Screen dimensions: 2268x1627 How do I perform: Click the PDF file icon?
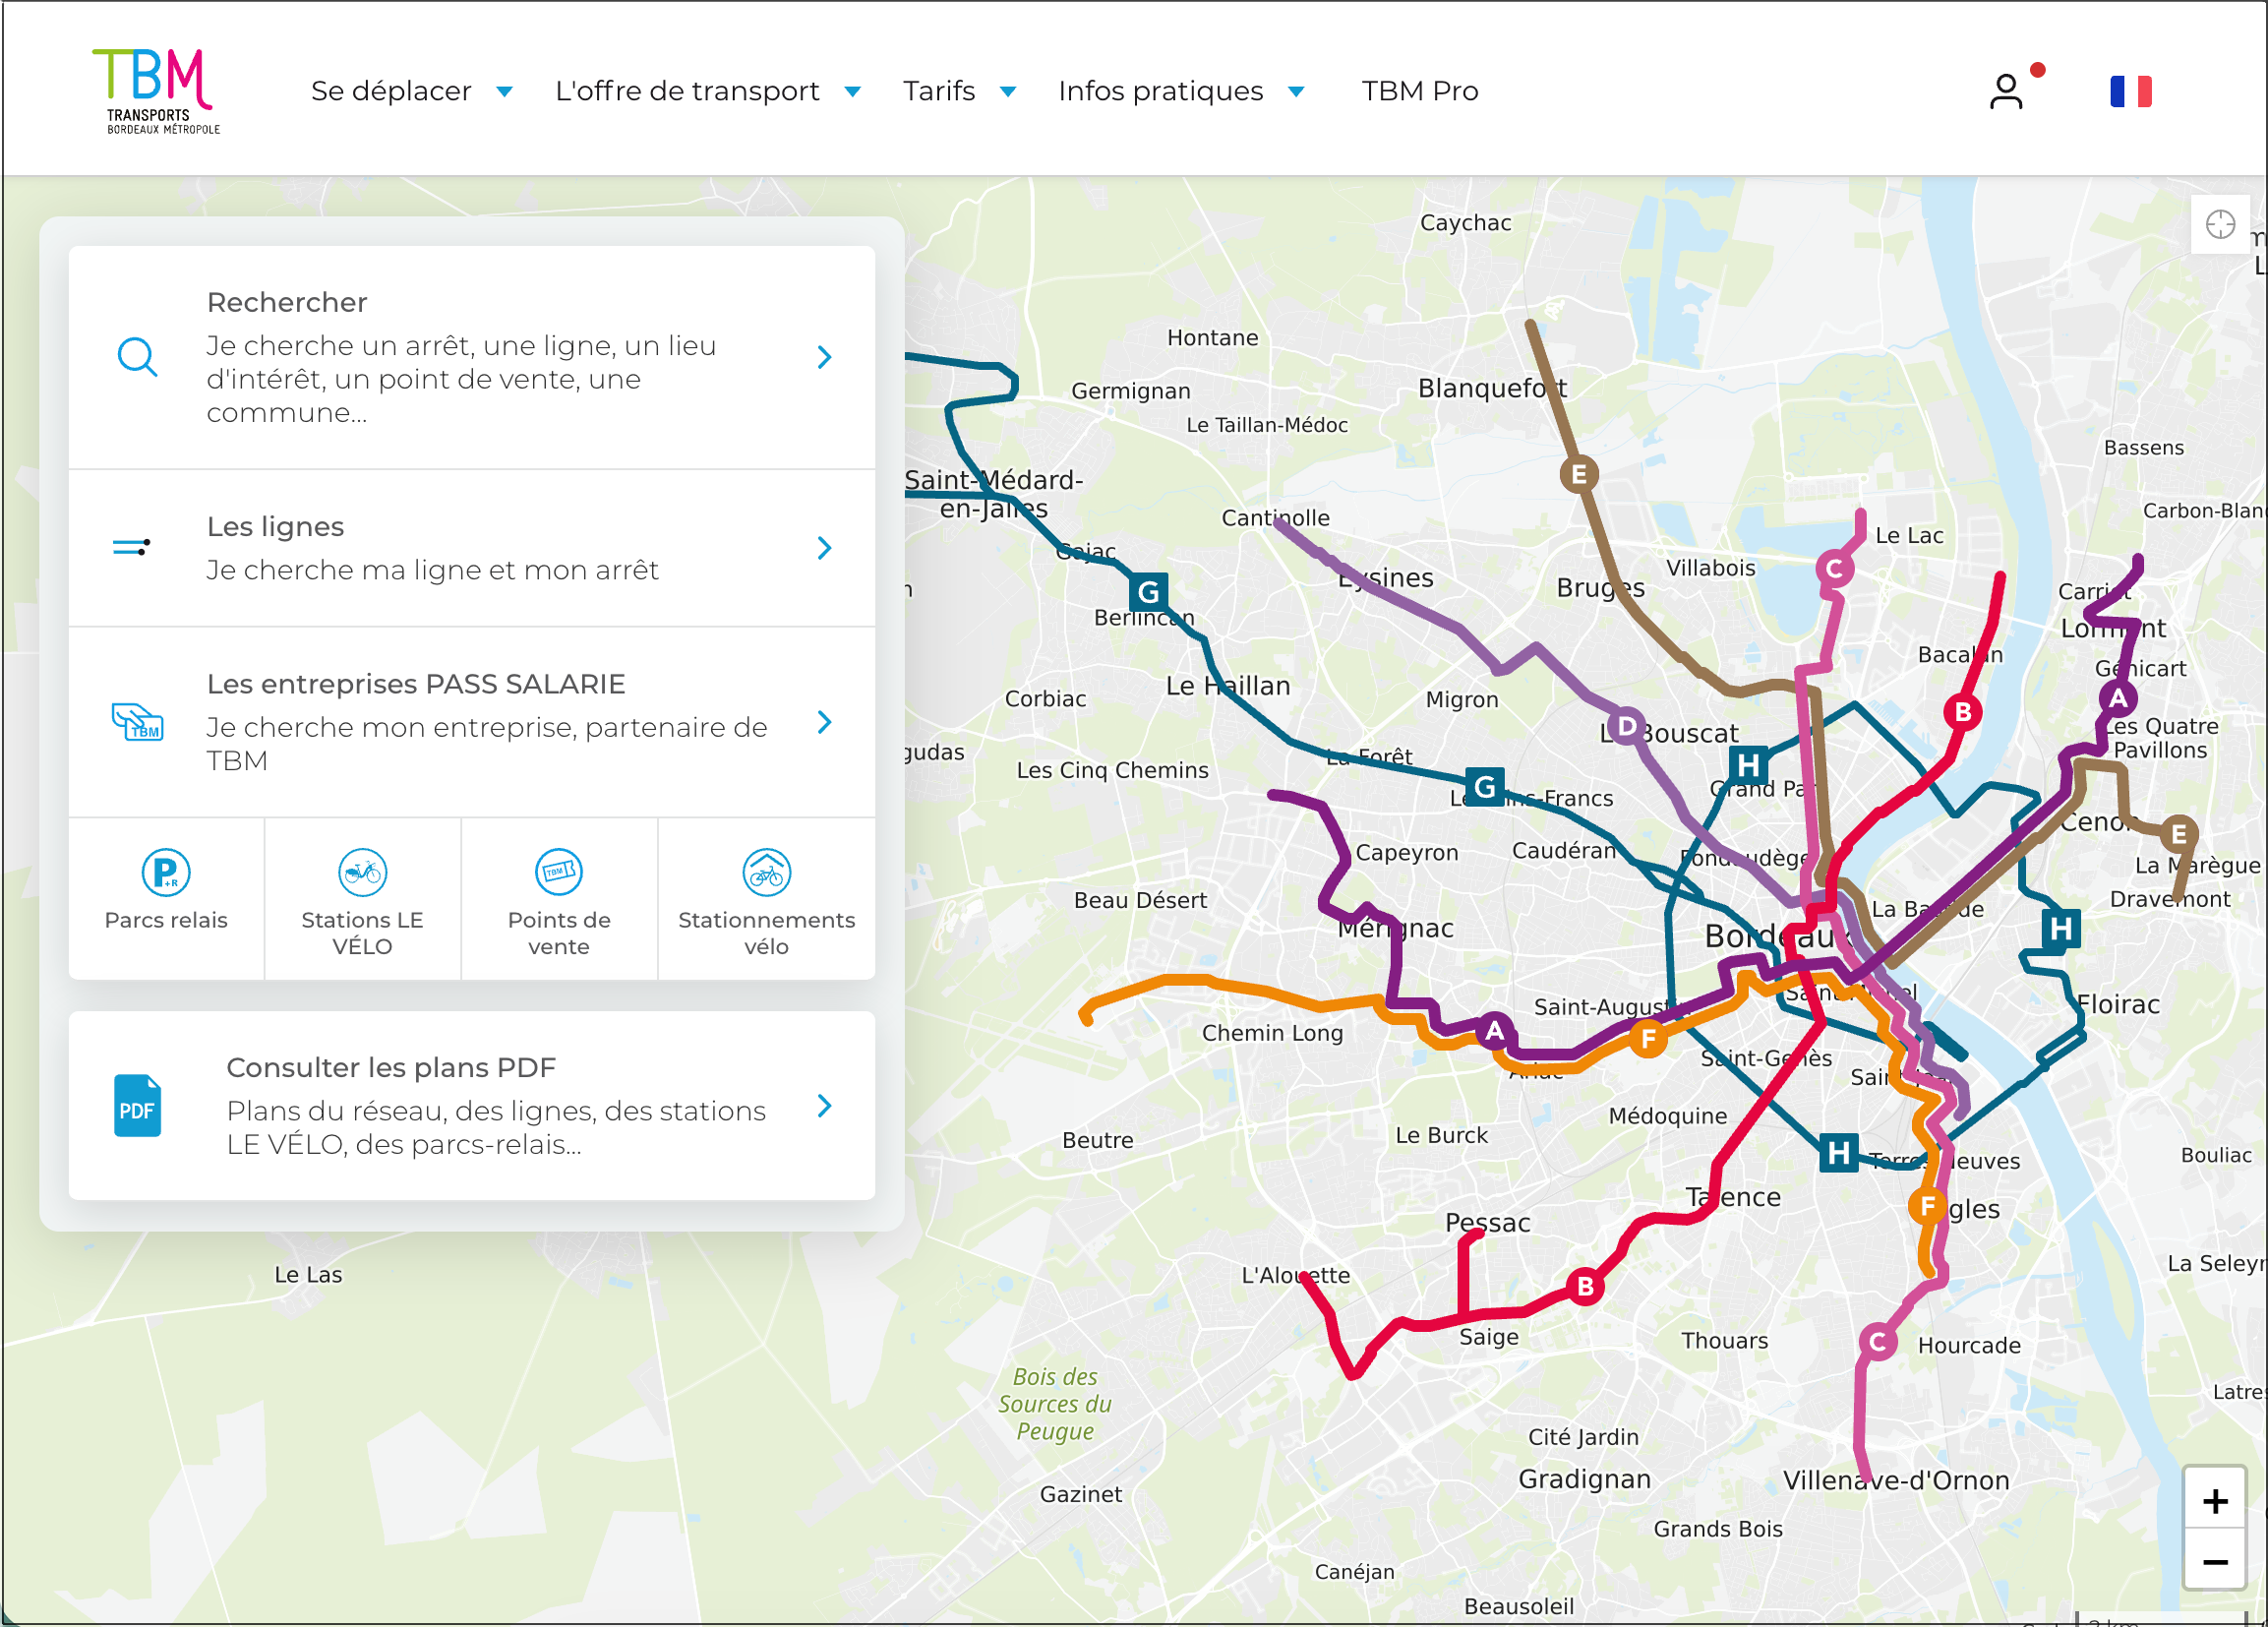click(x=137, y=1105)
